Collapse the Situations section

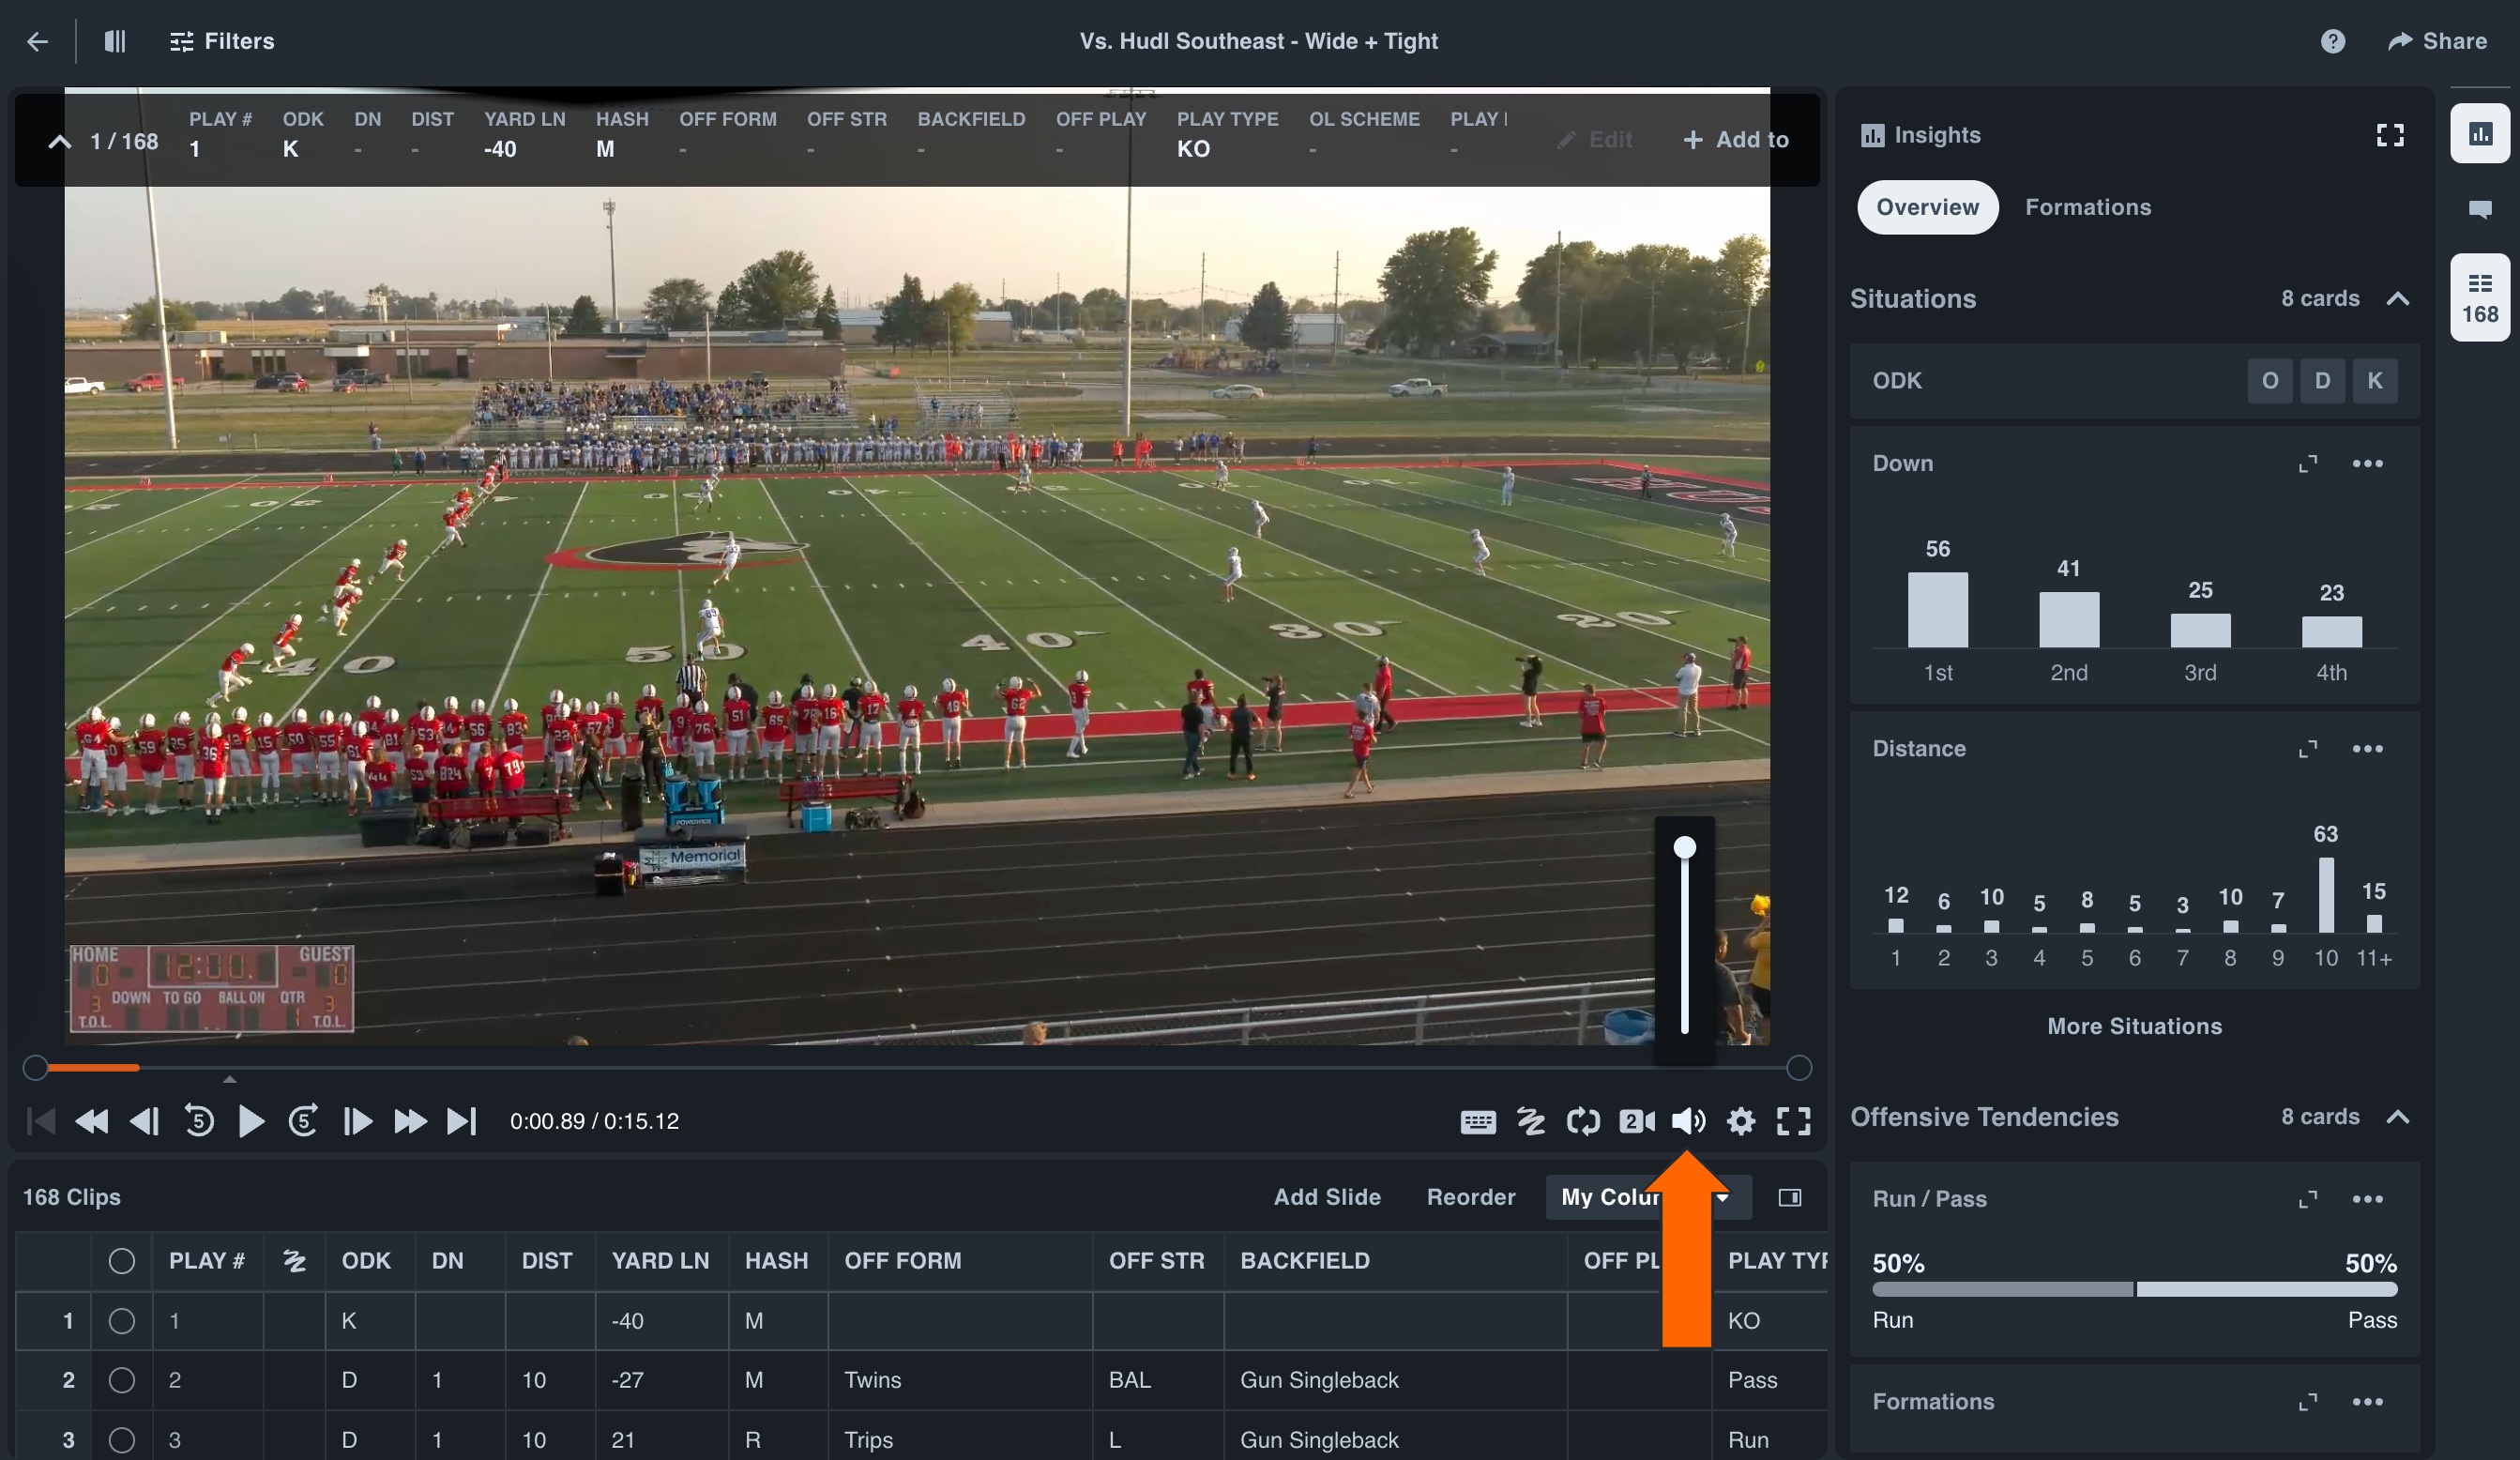(2400, 298)
